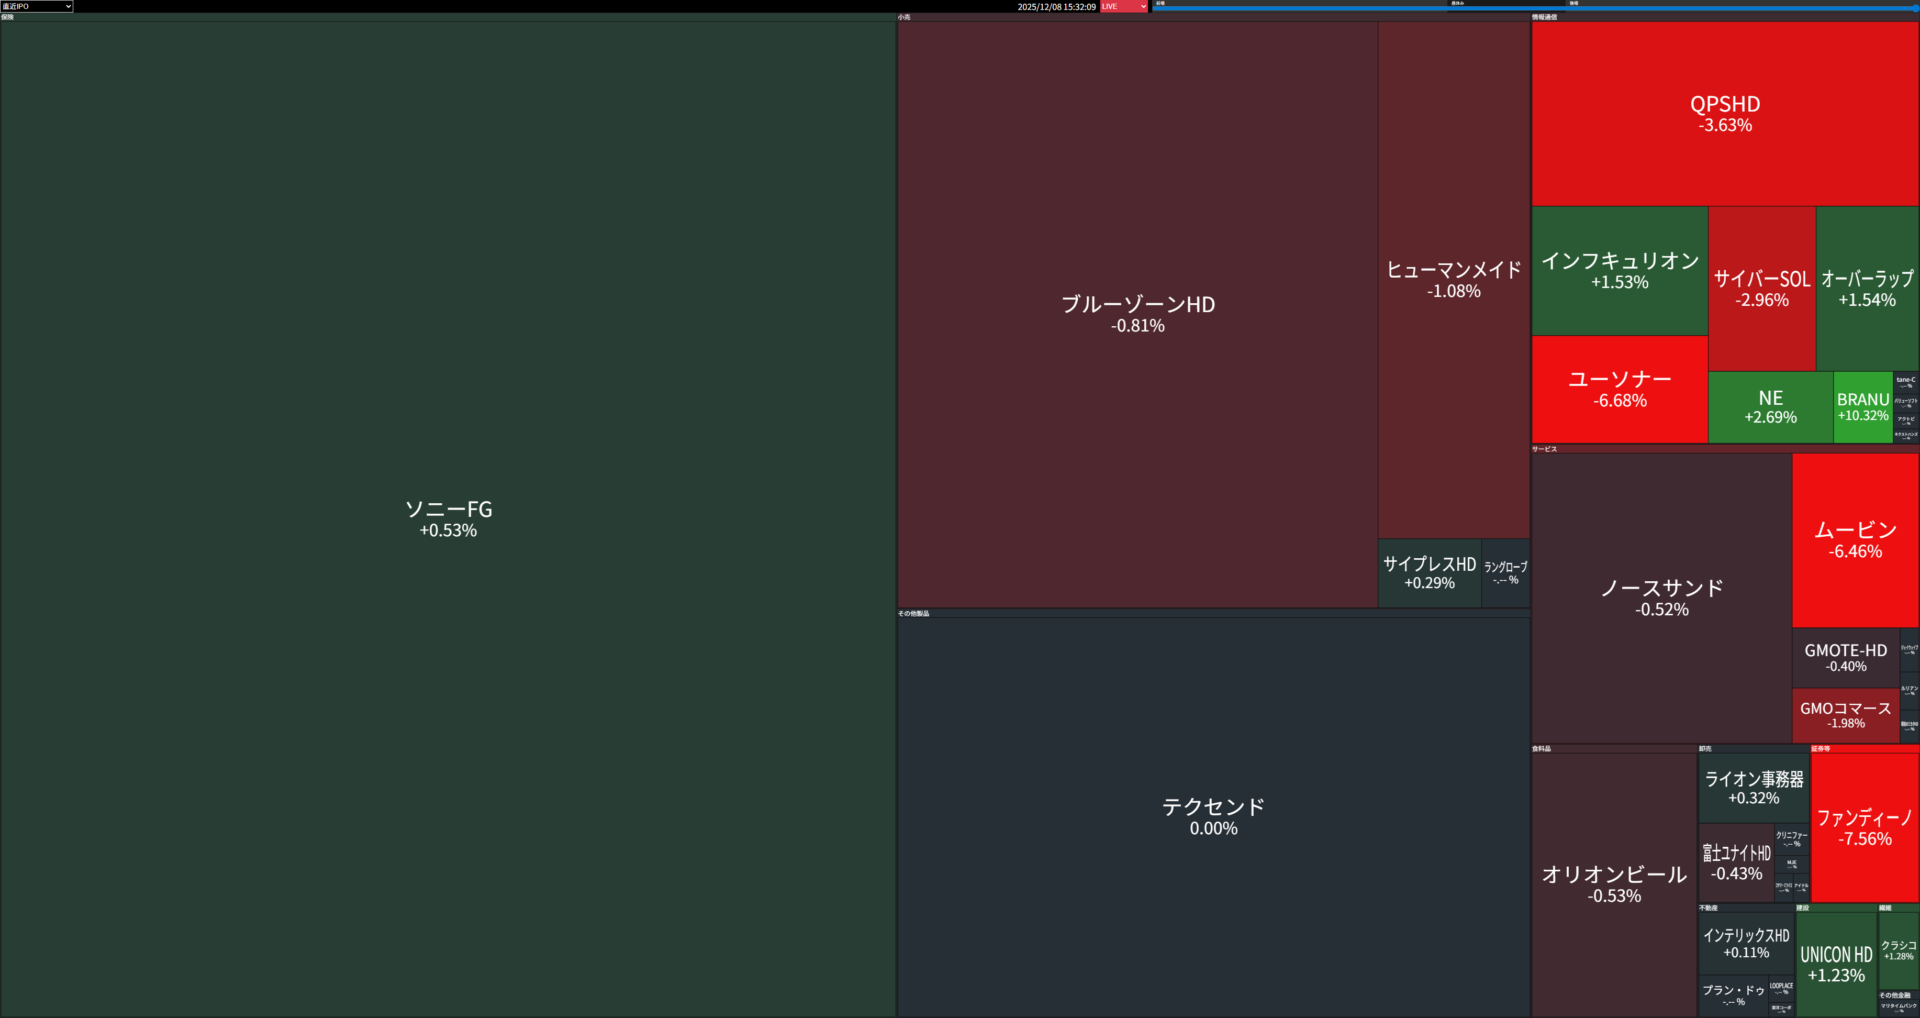The width and height of the screenshot is (1920, 1018).
Task: Select the NE +2.69% tile
Action: pyautogui.click(x=1770, y=407)
